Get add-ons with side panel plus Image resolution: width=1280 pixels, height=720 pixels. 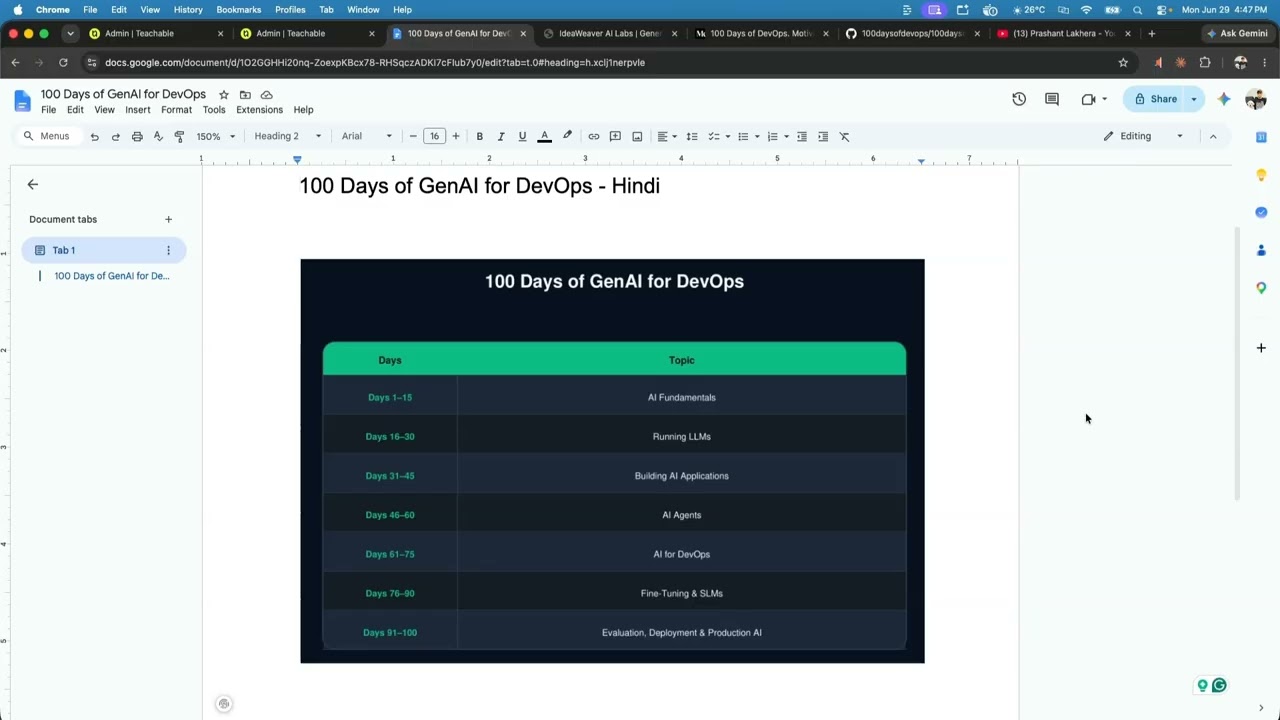[x=1261, y=348]
